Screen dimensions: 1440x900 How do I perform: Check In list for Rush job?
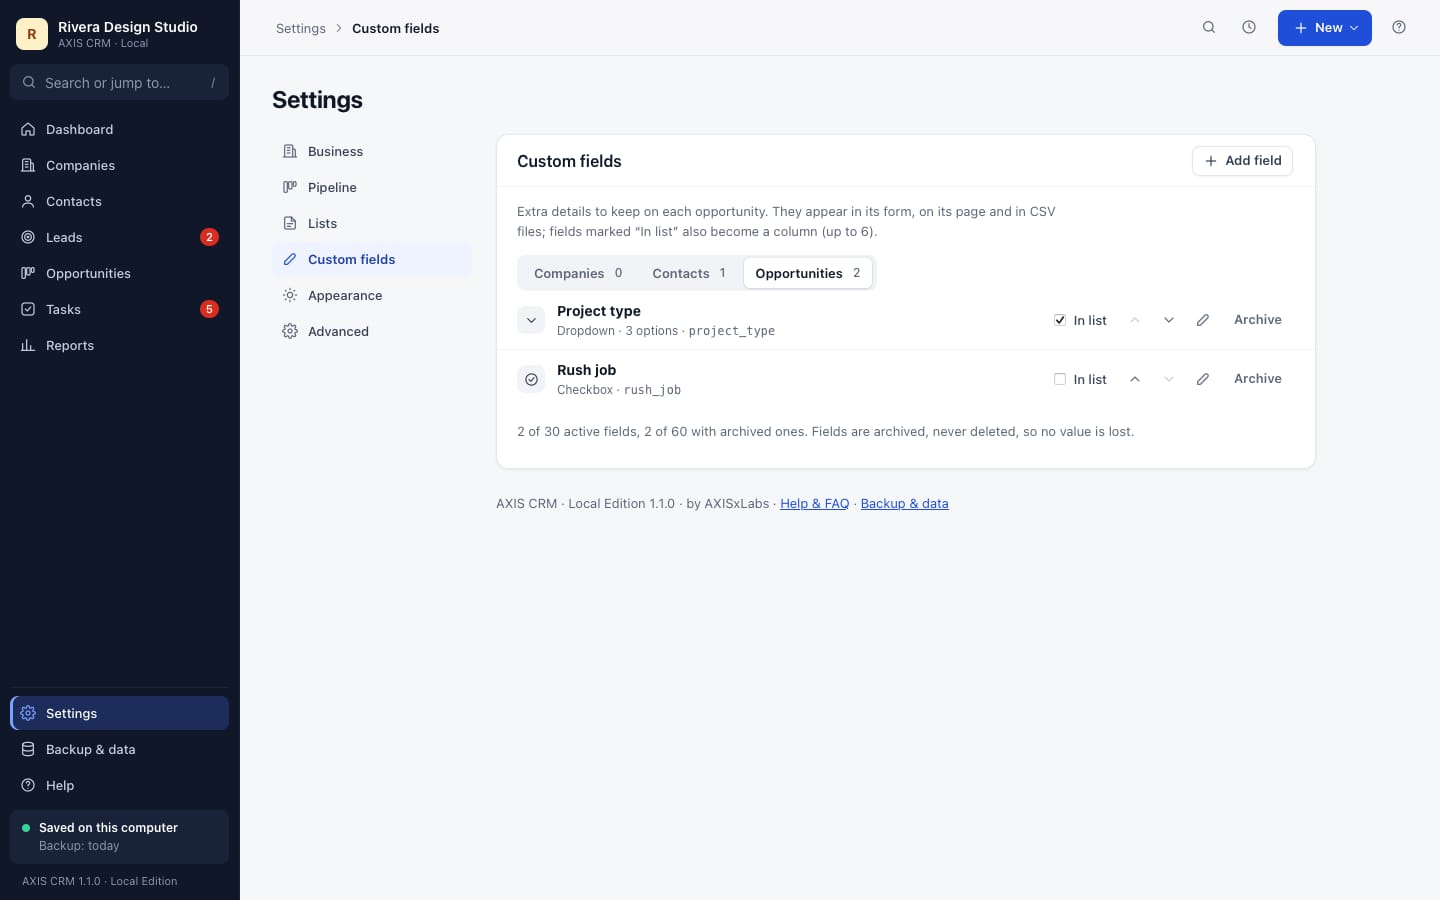(x=1060, y=379)
